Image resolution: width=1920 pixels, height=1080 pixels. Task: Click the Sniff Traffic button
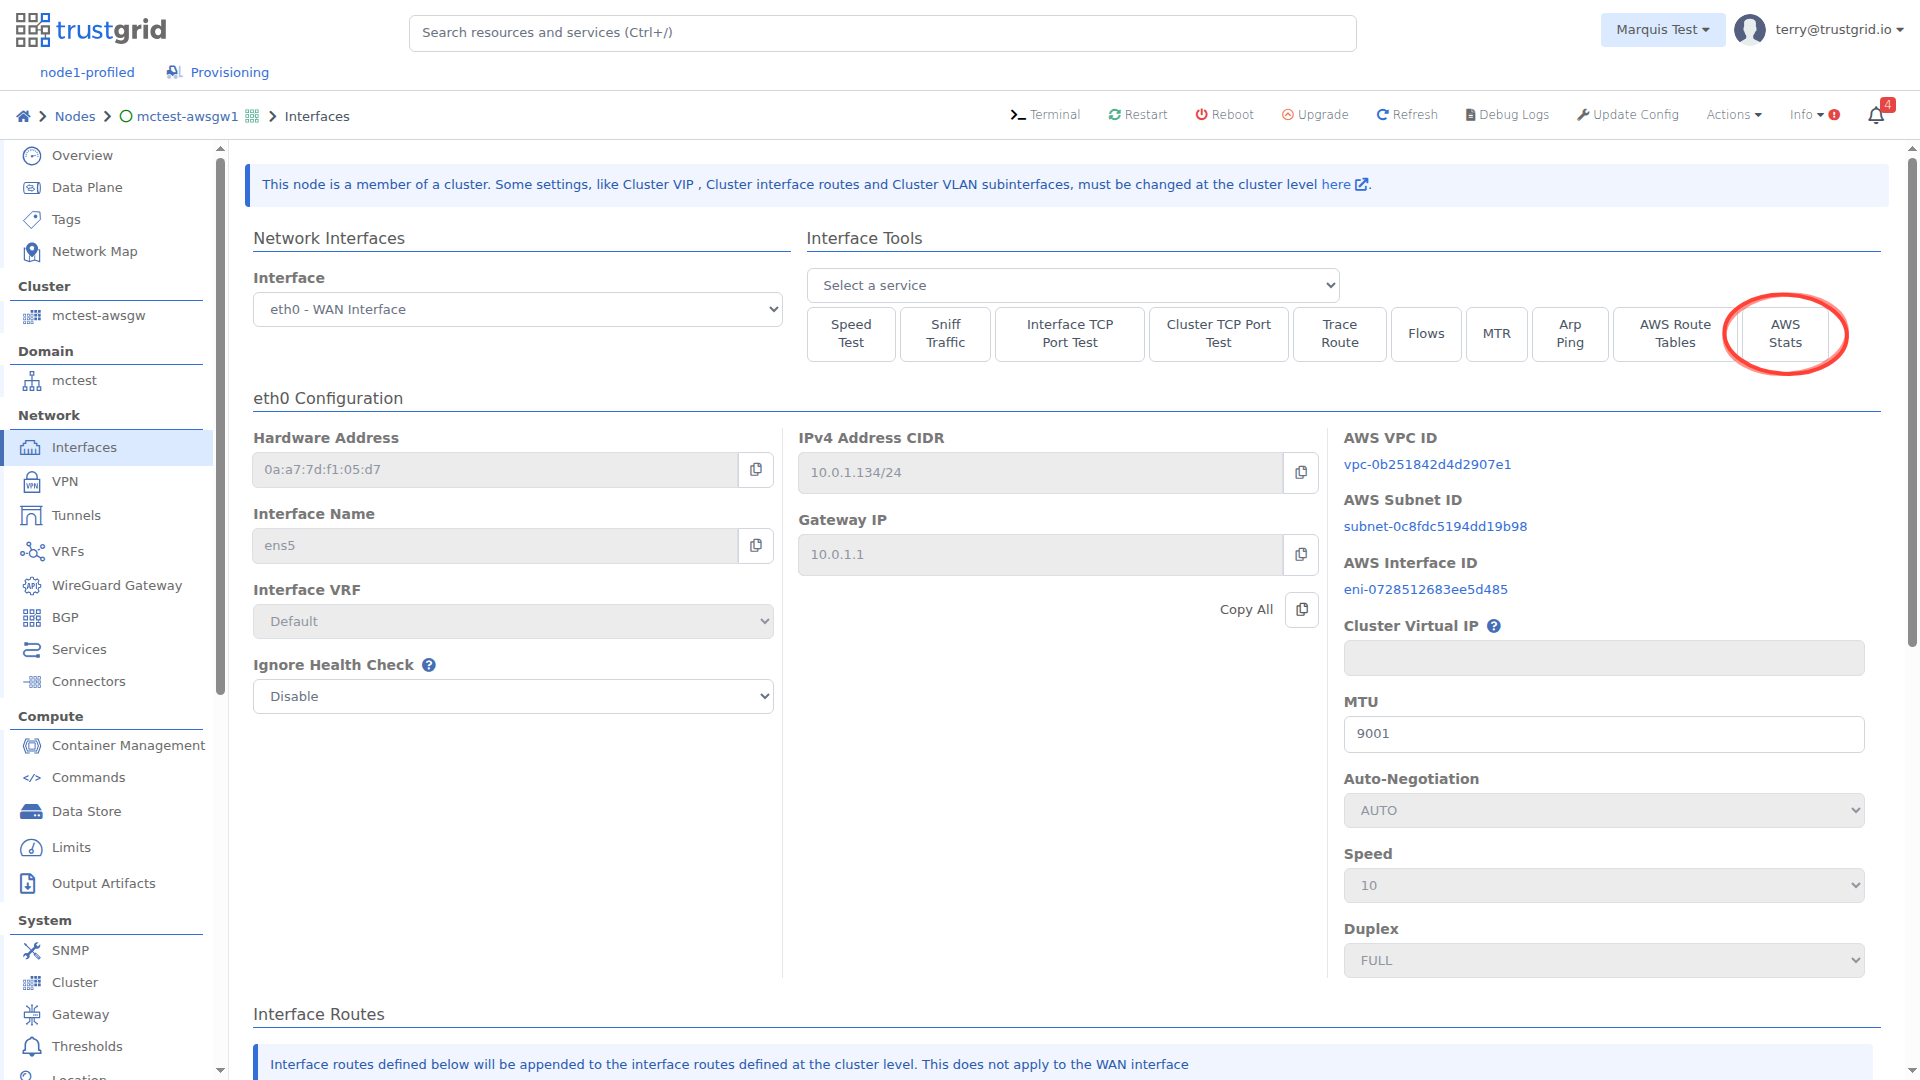tap(945, 334)
